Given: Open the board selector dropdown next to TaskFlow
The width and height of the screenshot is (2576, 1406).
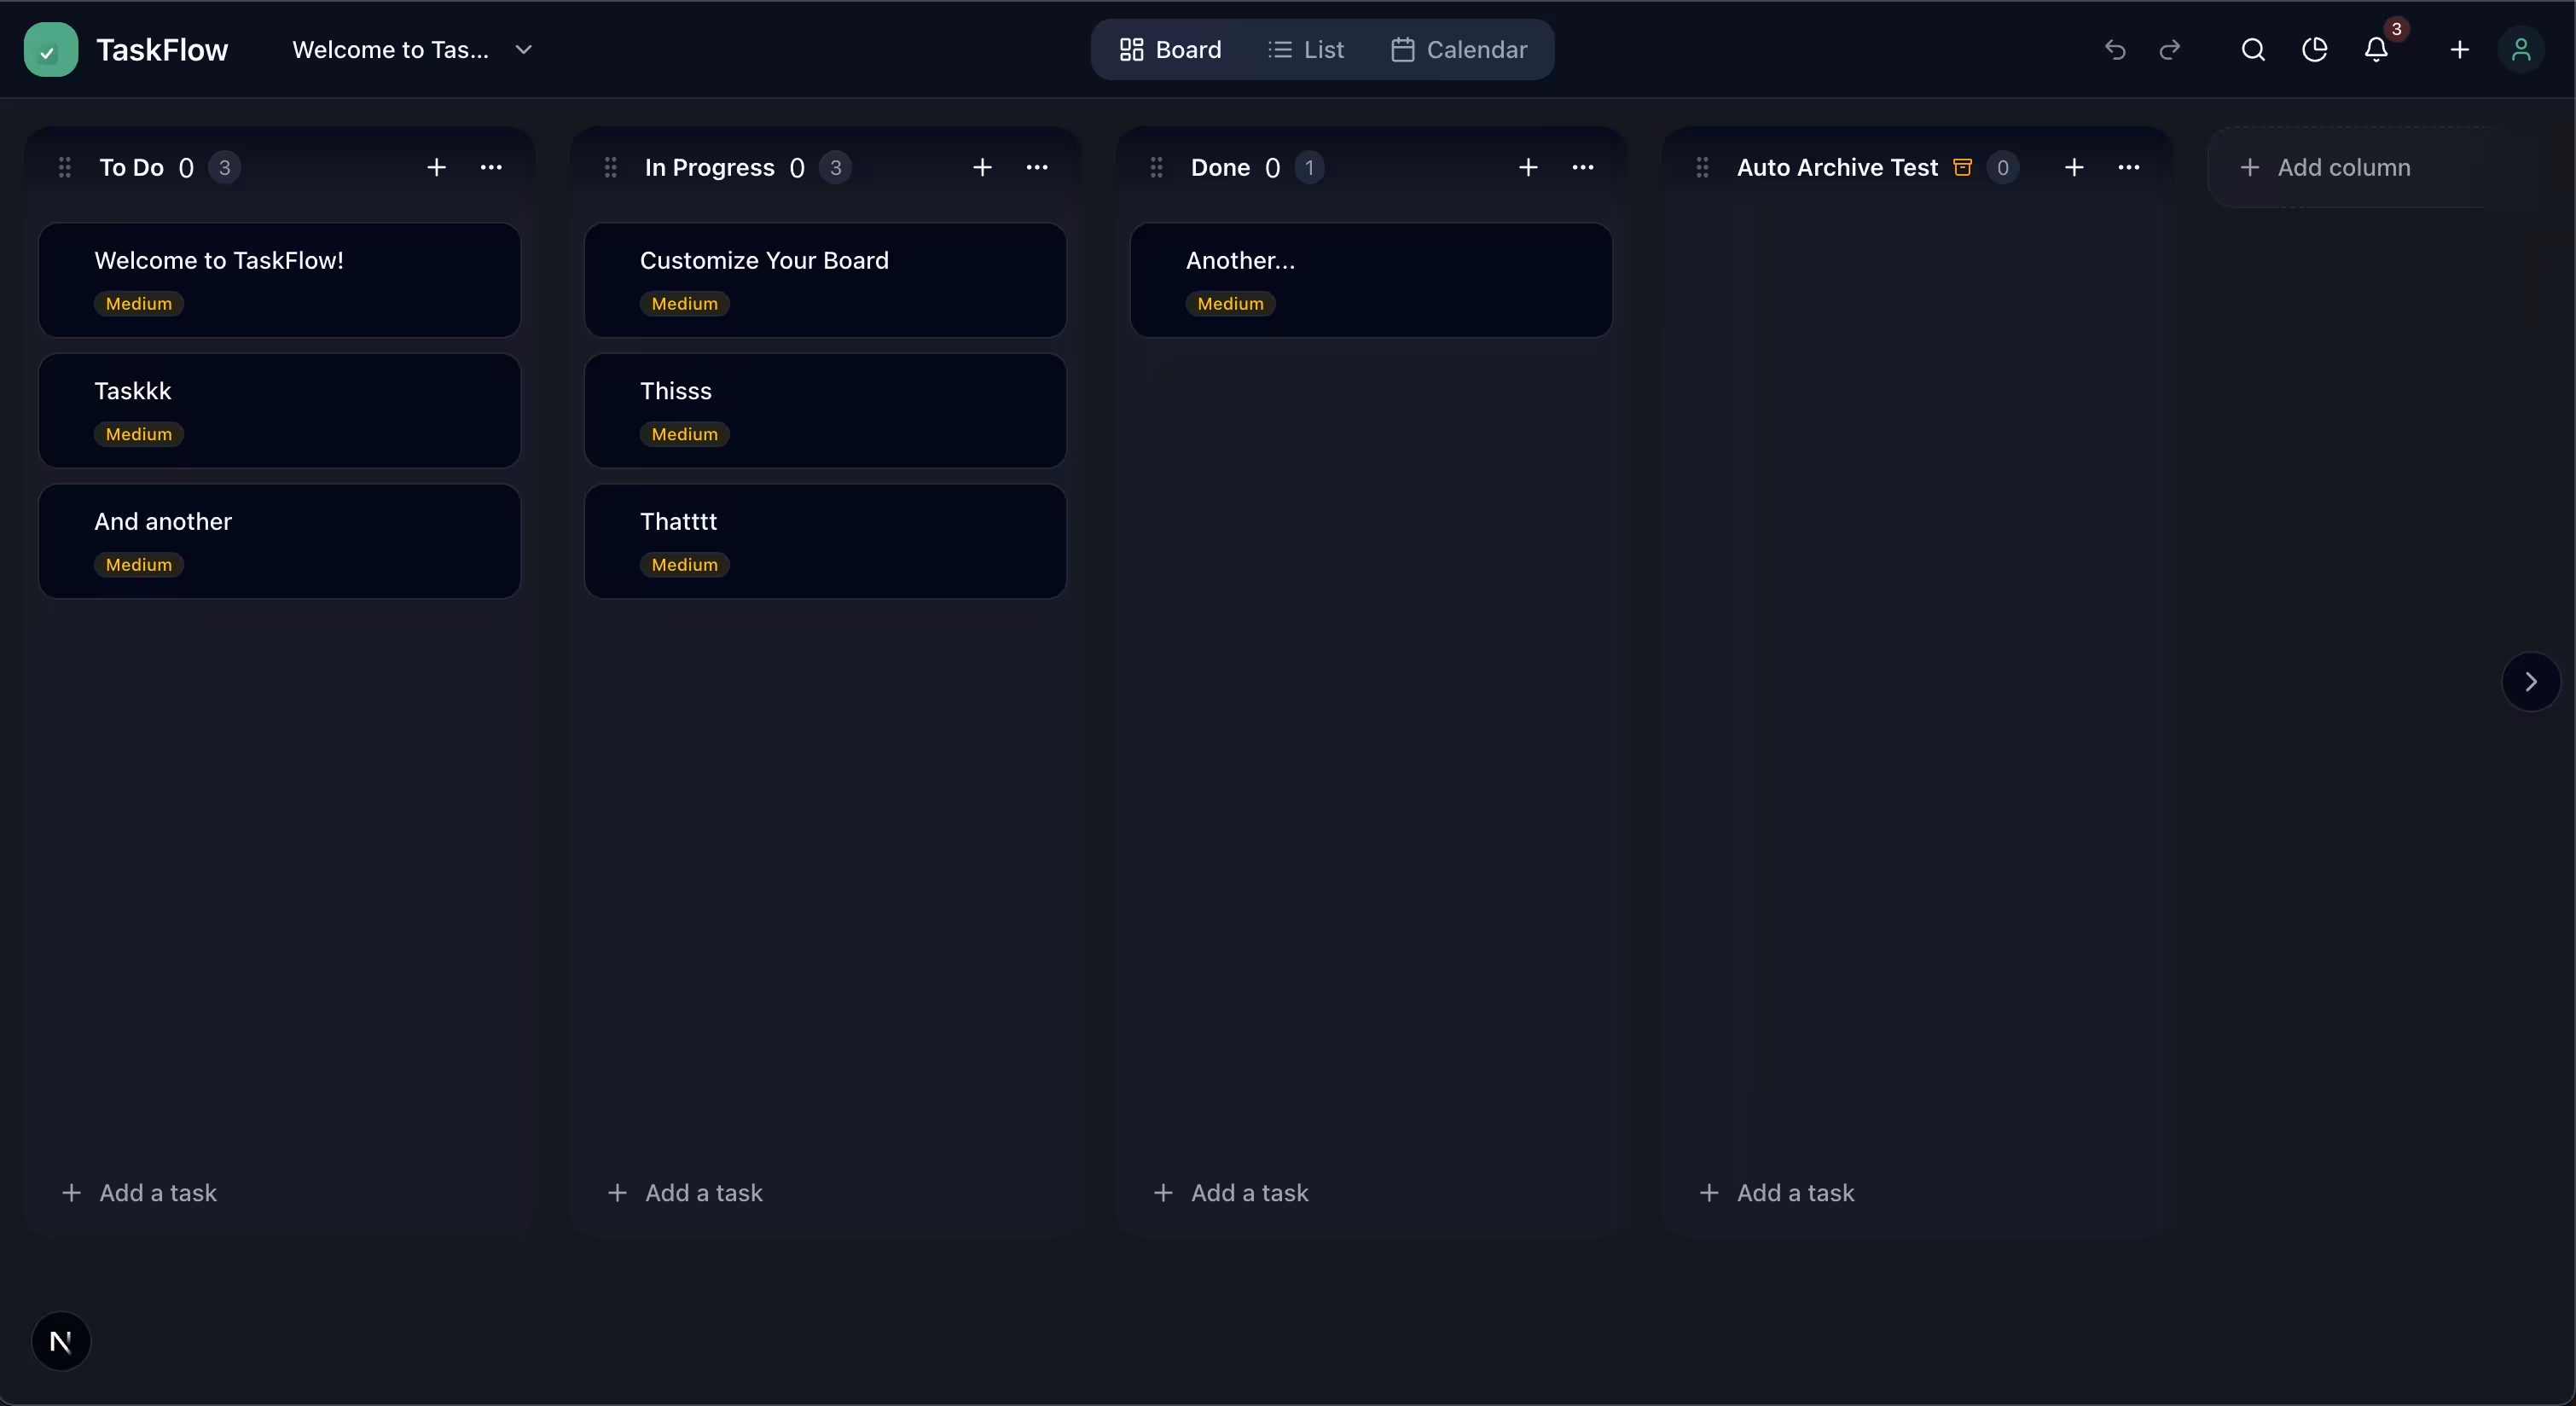Looking at the screenshot, I should [524, 49].
